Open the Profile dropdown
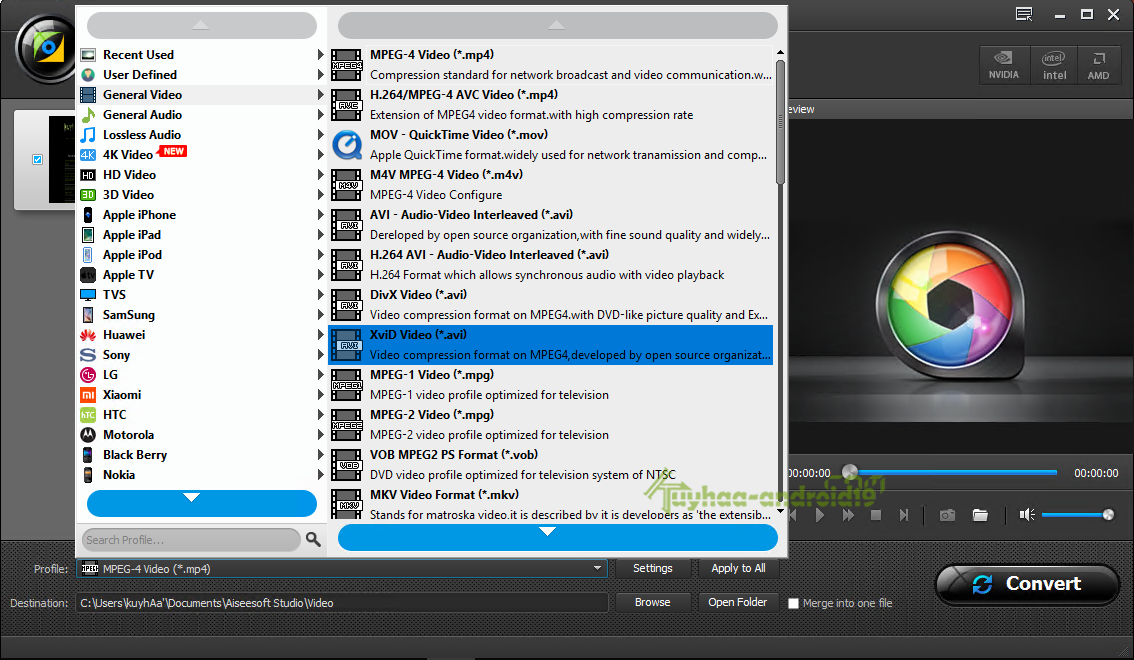This screenshot has width=1134, height=660. (597, 568)
